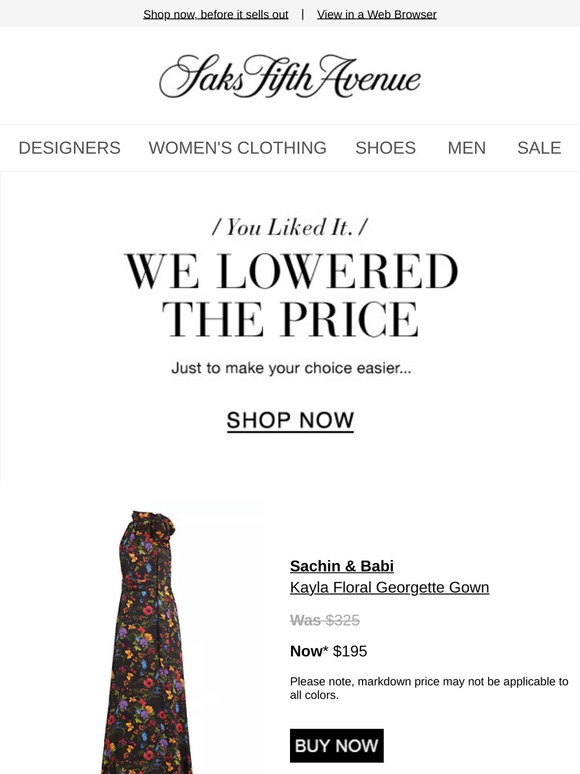Screen dimensions: 580x774
Task: Click the 'We Lowered The Price' headline
Action: 290,295
